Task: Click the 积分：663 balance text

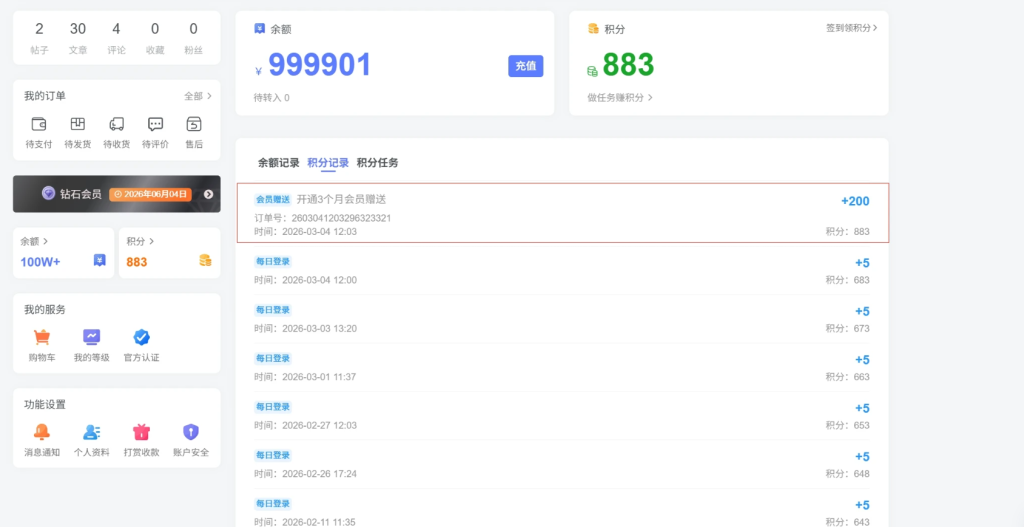Action: click(848, 377)
